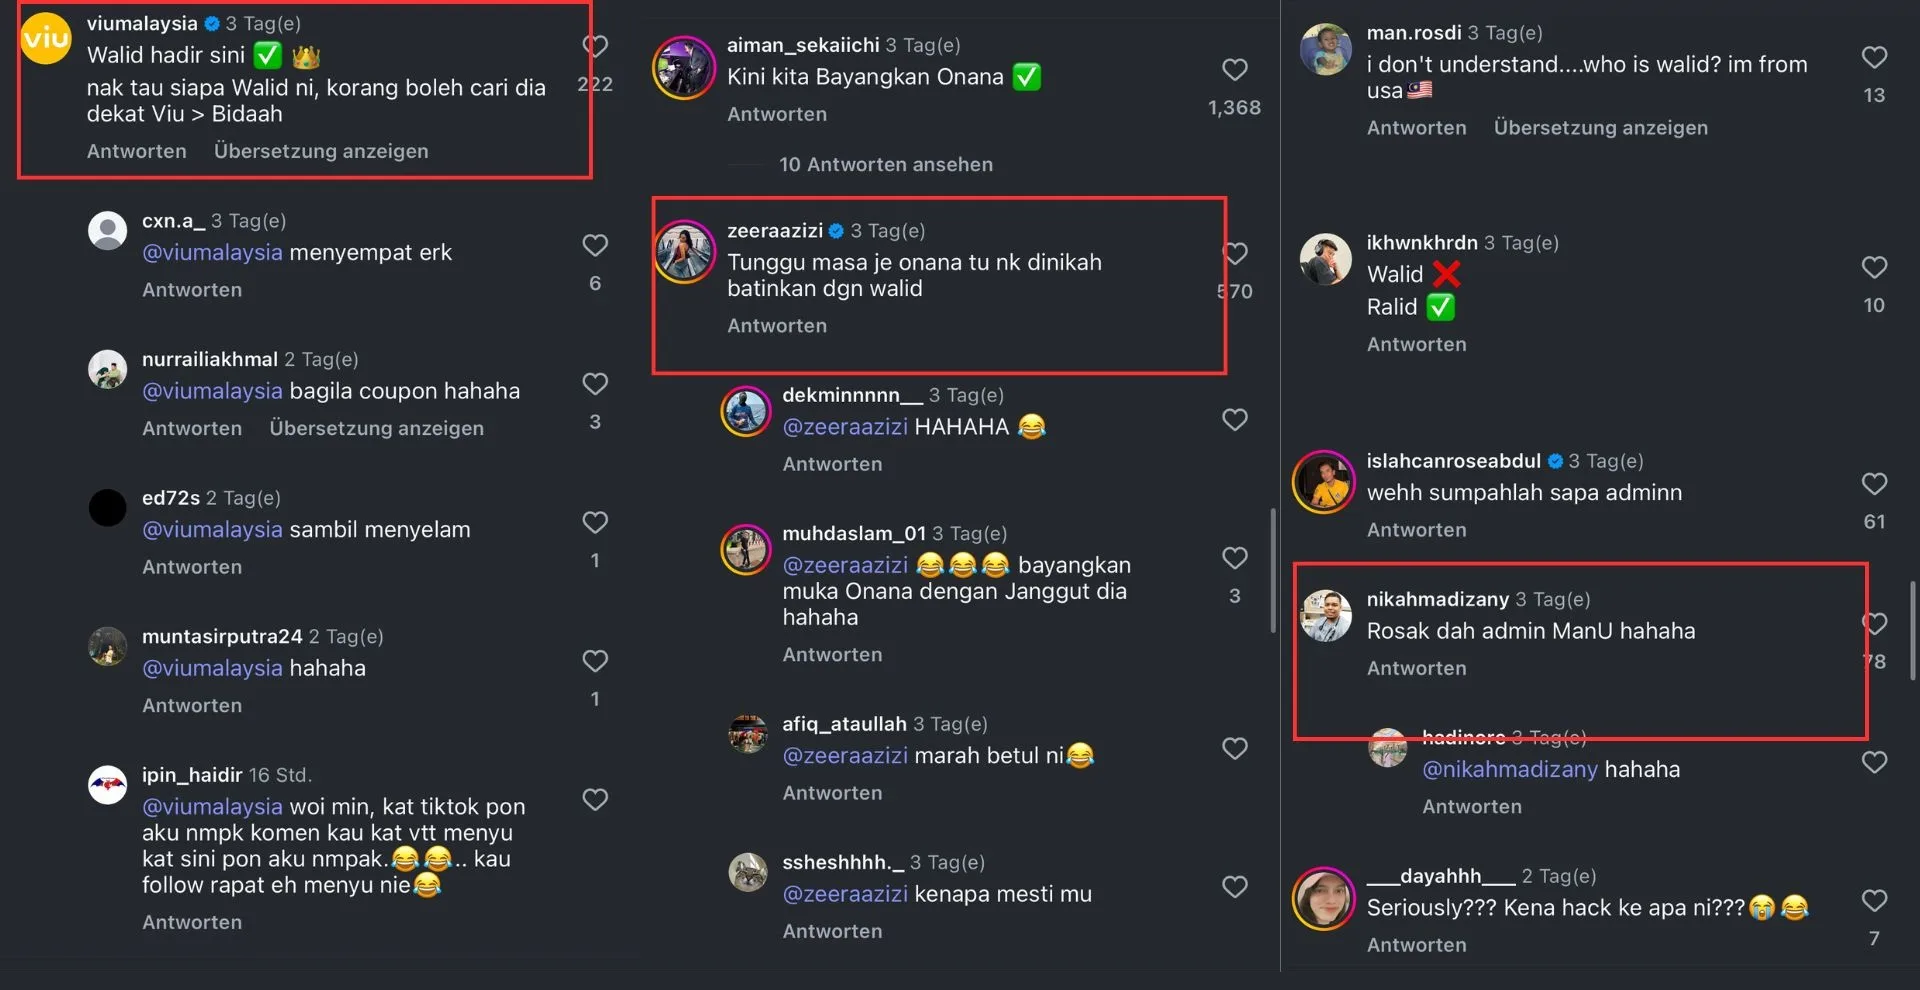Show translation of viumalaysia's comment
This screenshot has height=990, width=1920.
321,151
